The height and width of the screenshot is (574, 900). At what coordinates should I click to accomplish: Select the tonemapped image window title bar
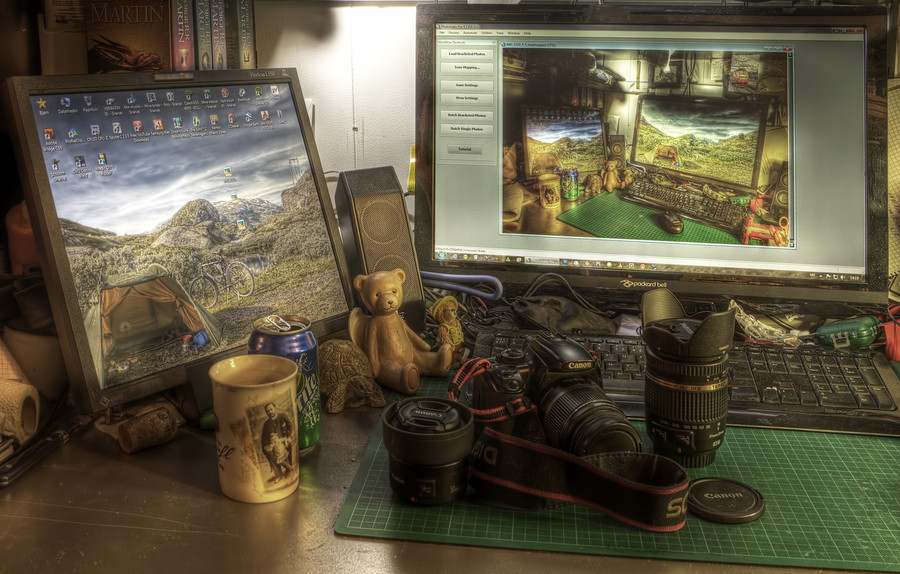[x=647, y=45]
